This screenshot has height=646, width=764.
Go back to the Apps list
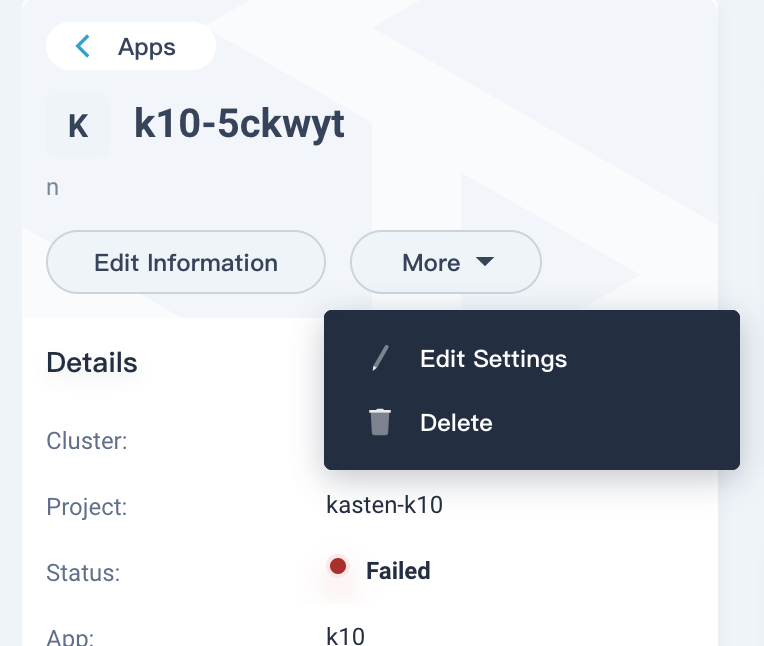(x=131, y=46)
